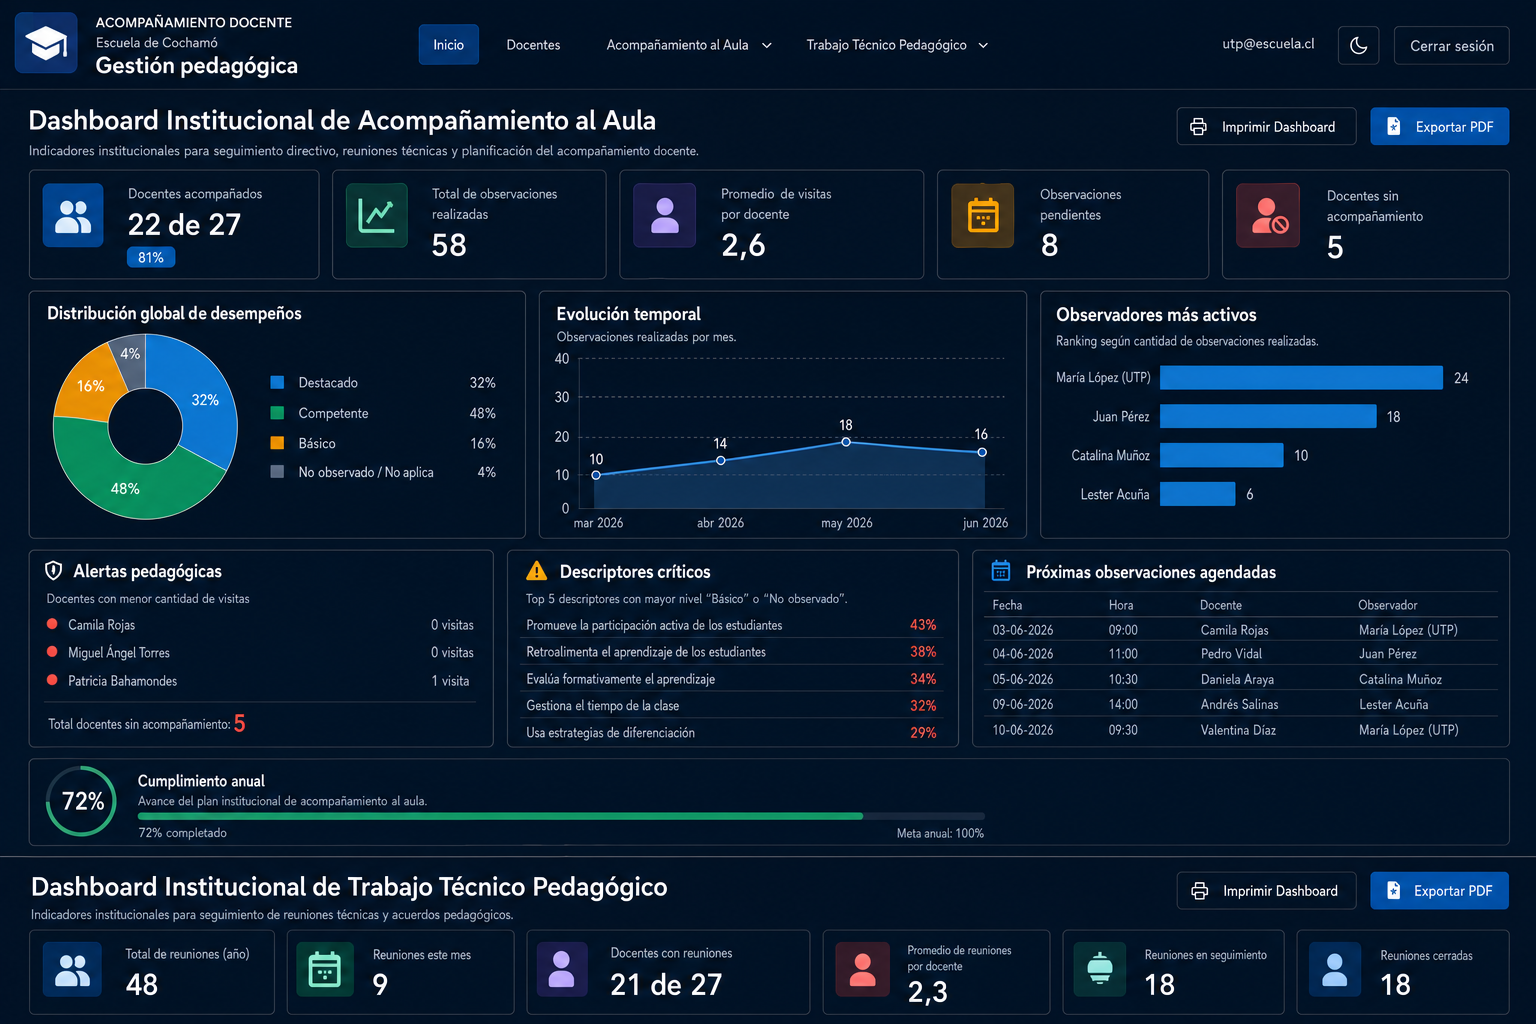1536x1024 pixels.
Task: Click the PDF file icon in lower Exportar PDF
Action: [1392, 891]
